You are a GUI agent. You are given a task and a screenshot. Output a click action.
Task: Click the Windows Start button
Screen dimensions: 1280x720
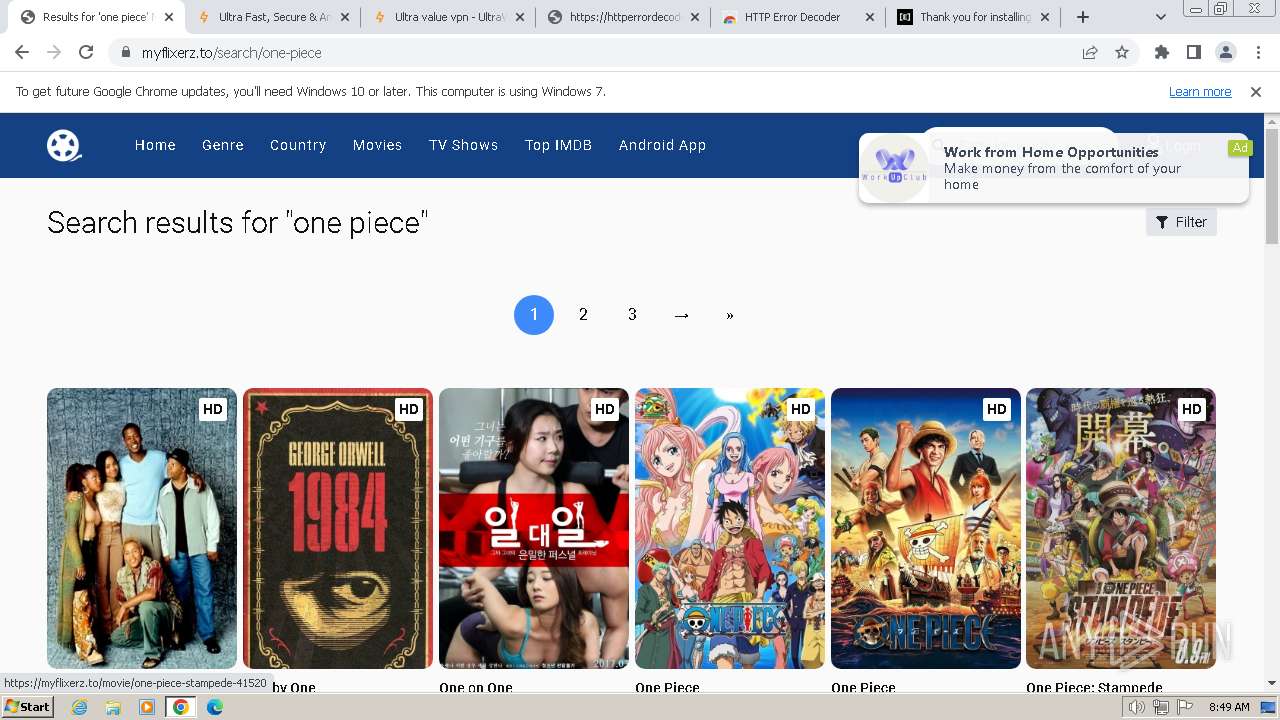[28, 707]
